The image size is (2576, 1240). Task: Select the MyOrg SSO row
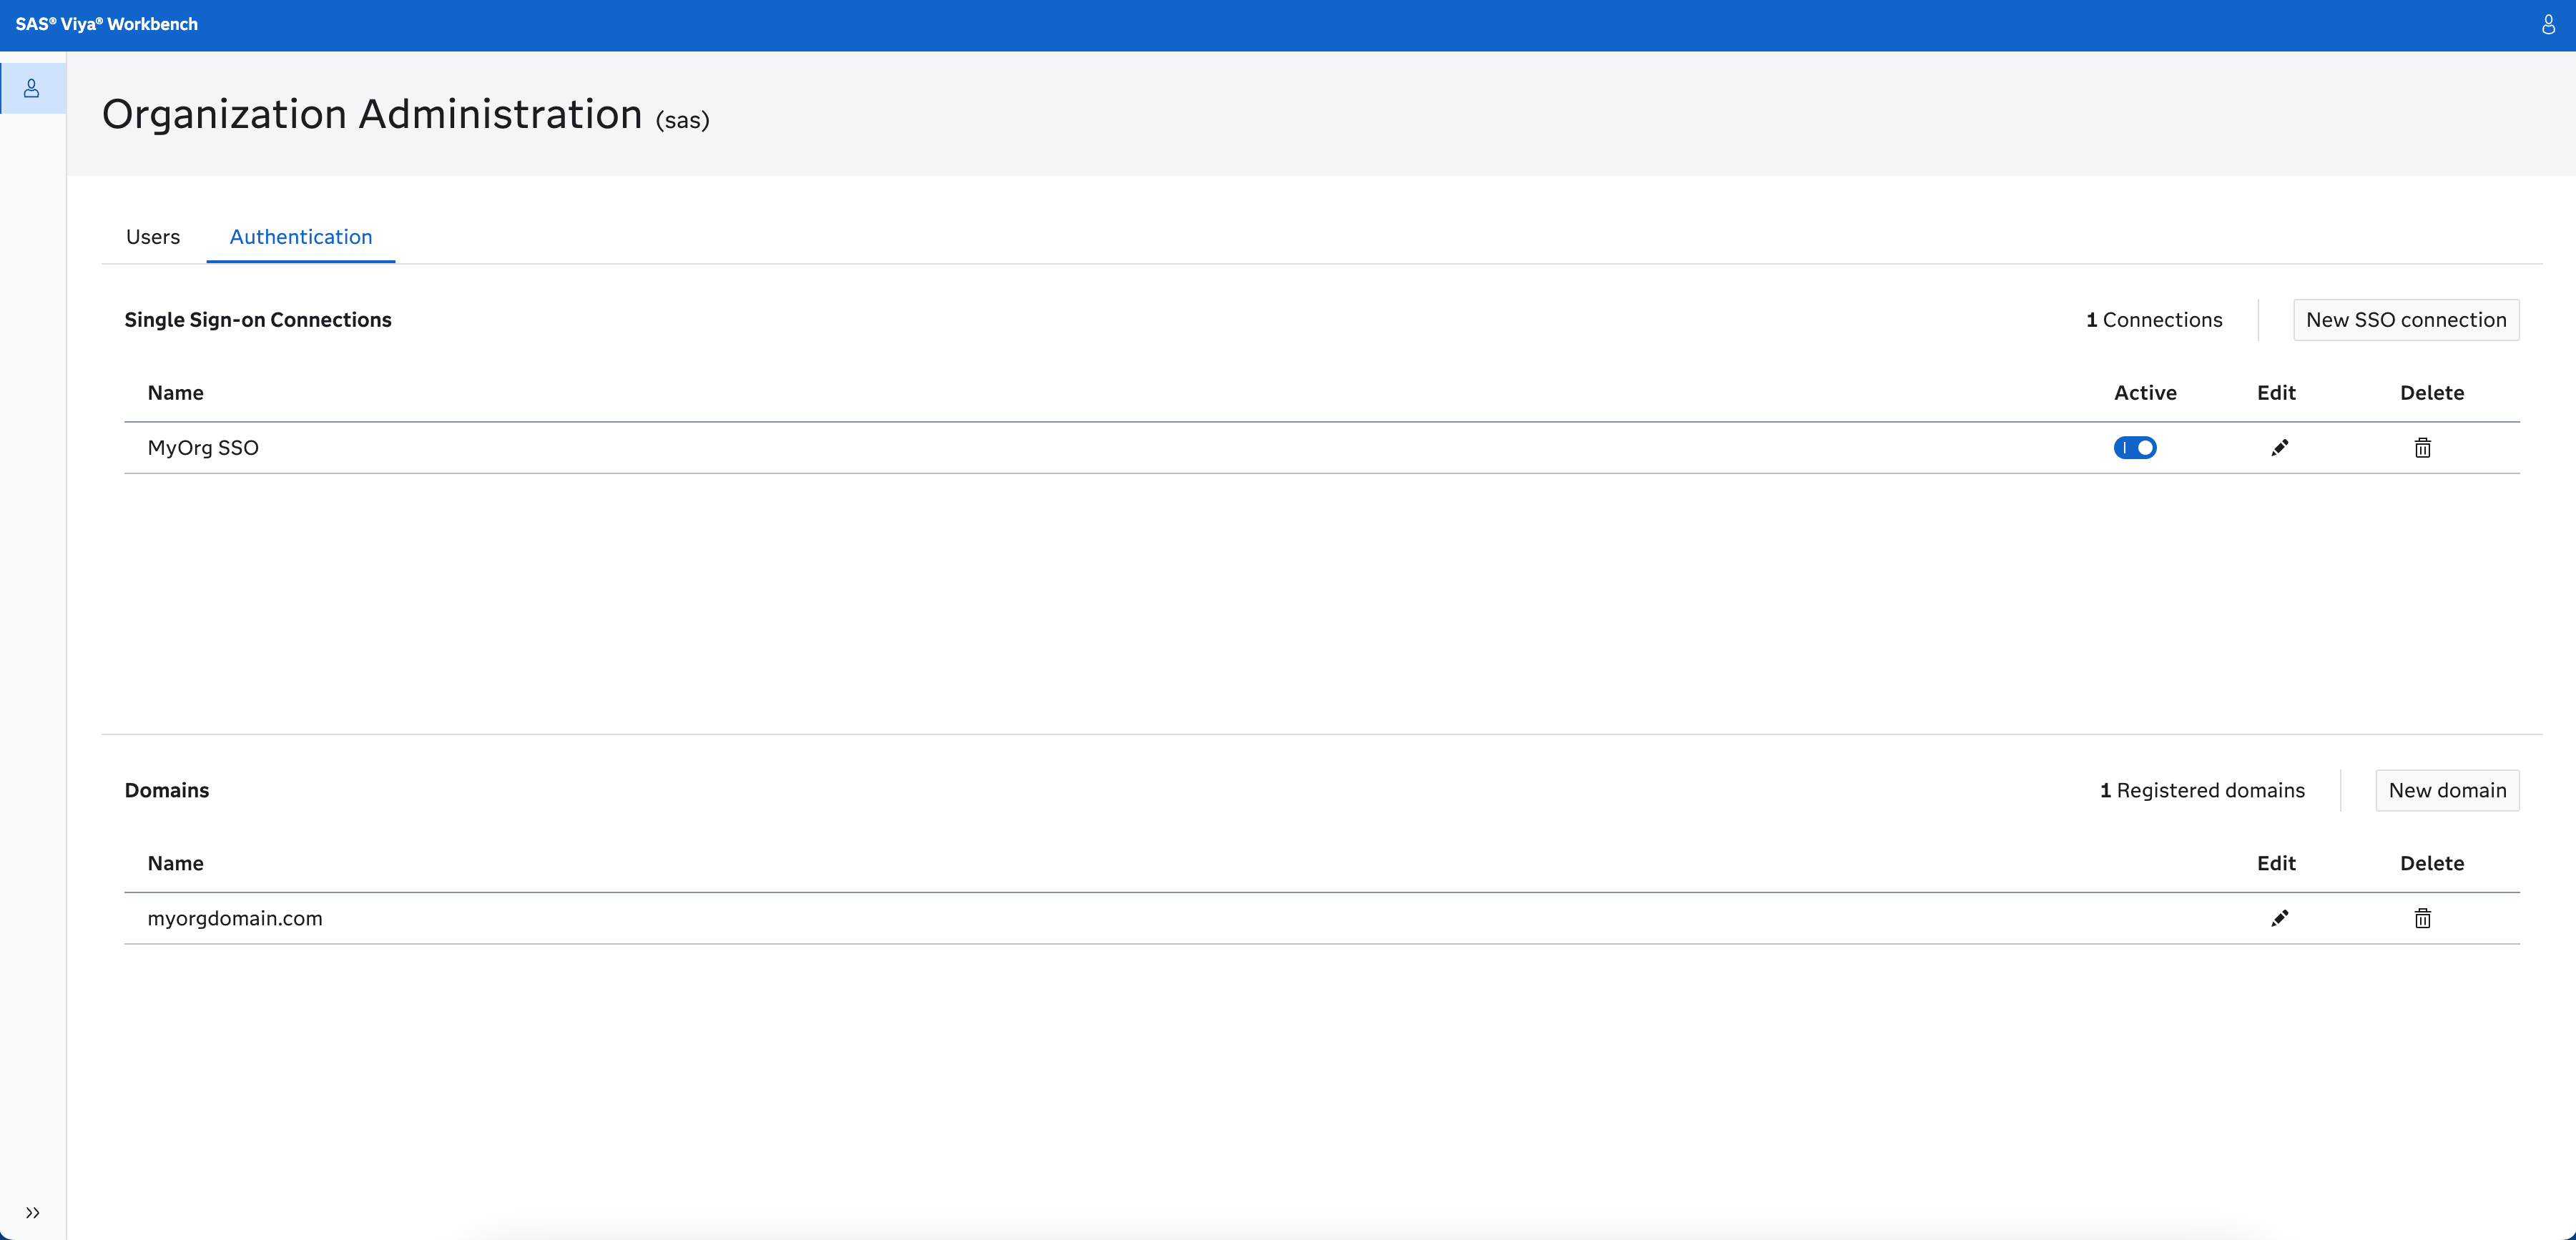pos(202,447)
